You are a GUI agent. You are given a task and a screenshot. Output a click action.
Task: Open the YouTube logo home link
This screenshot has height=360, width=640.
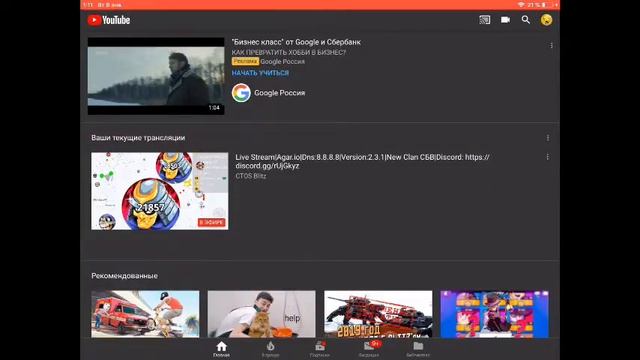tap(109, 20)
